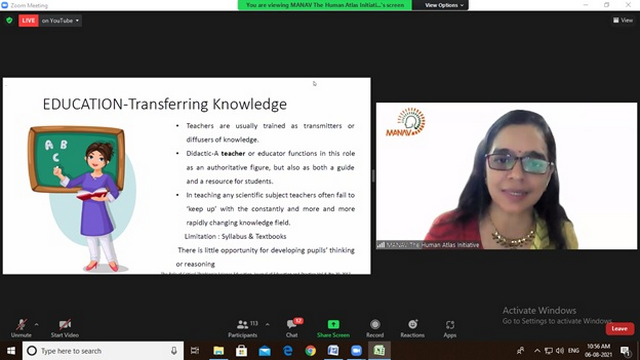
Task: Start Video in the Zoom toolbar
Action: [64, 328]
